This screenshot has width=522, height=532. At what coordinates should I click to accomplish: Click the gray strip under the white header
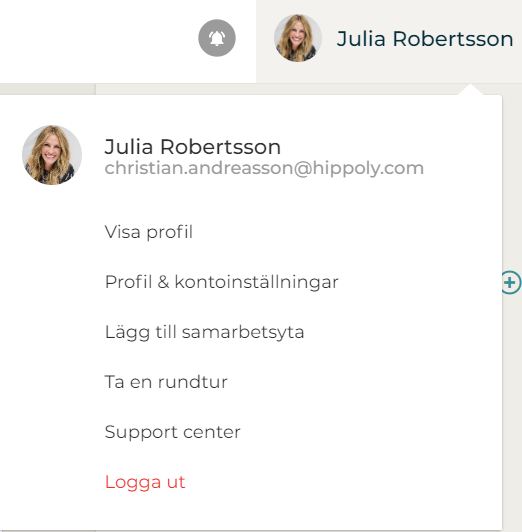[x=47, y=89]
